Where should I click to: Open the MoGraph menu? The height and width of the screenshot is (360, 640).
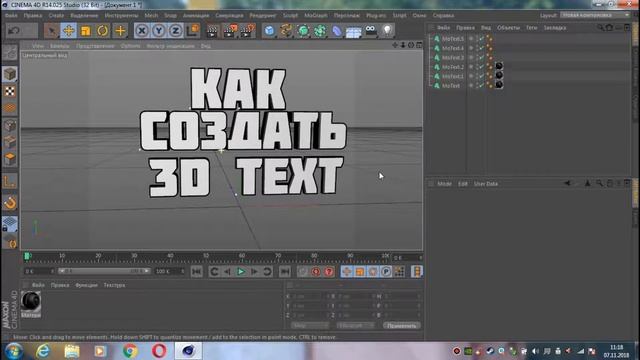pyautogui.click(x=316, y=16)
